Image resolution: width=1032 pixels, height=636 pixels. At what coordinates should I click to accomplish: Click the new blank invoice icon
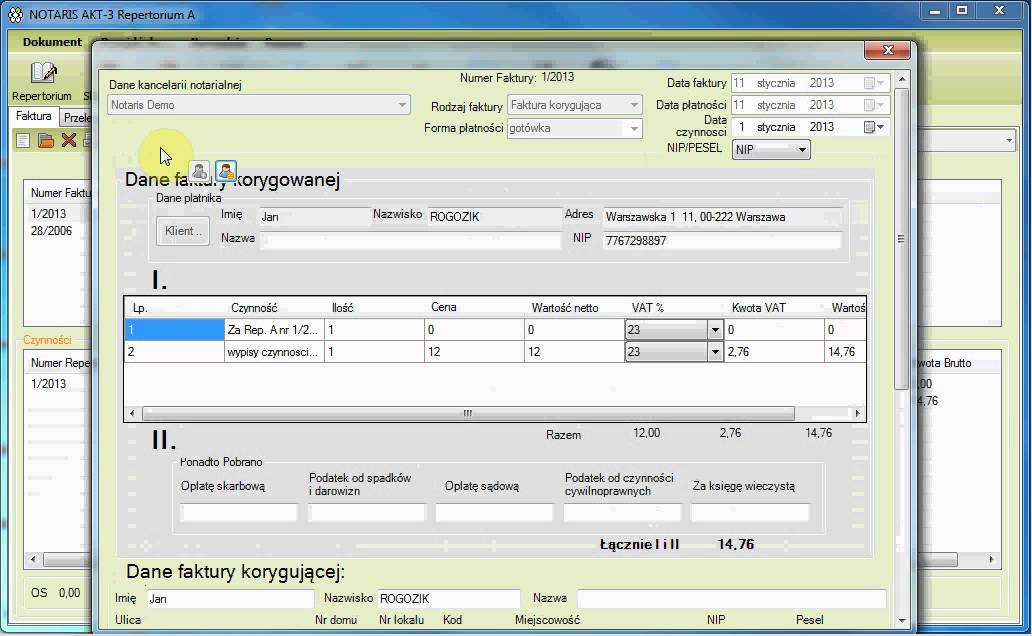coord(23,140)
